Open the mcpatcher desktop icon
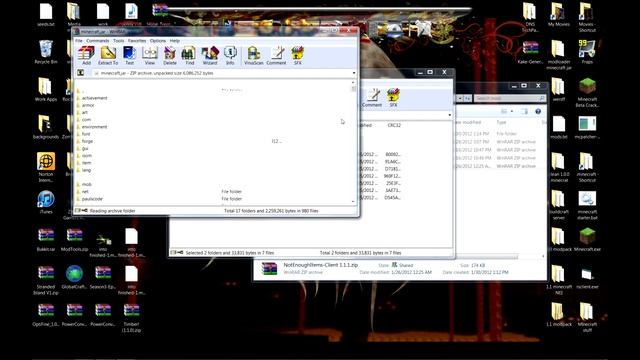This screenshot has width=640, height=360. pyautogui.click(x=587, y=127)
